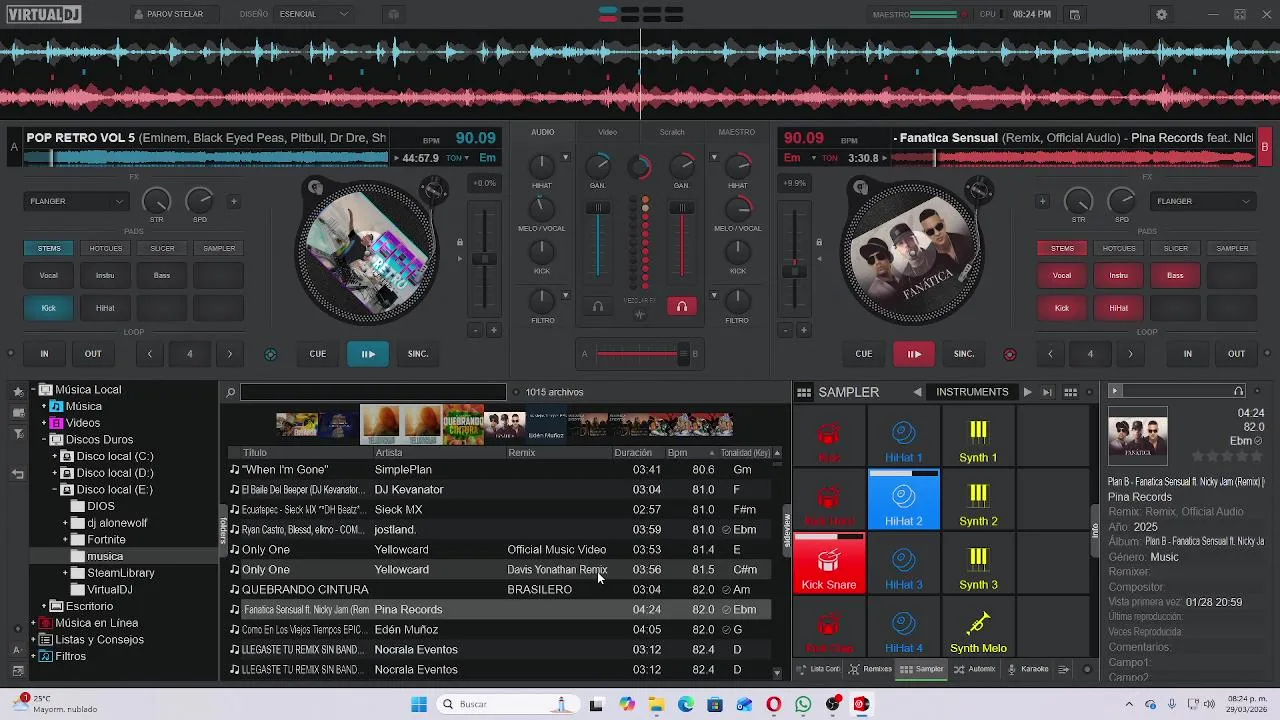
Task: Click the deck A pitch minus button
Action: [x=475, y=330]
